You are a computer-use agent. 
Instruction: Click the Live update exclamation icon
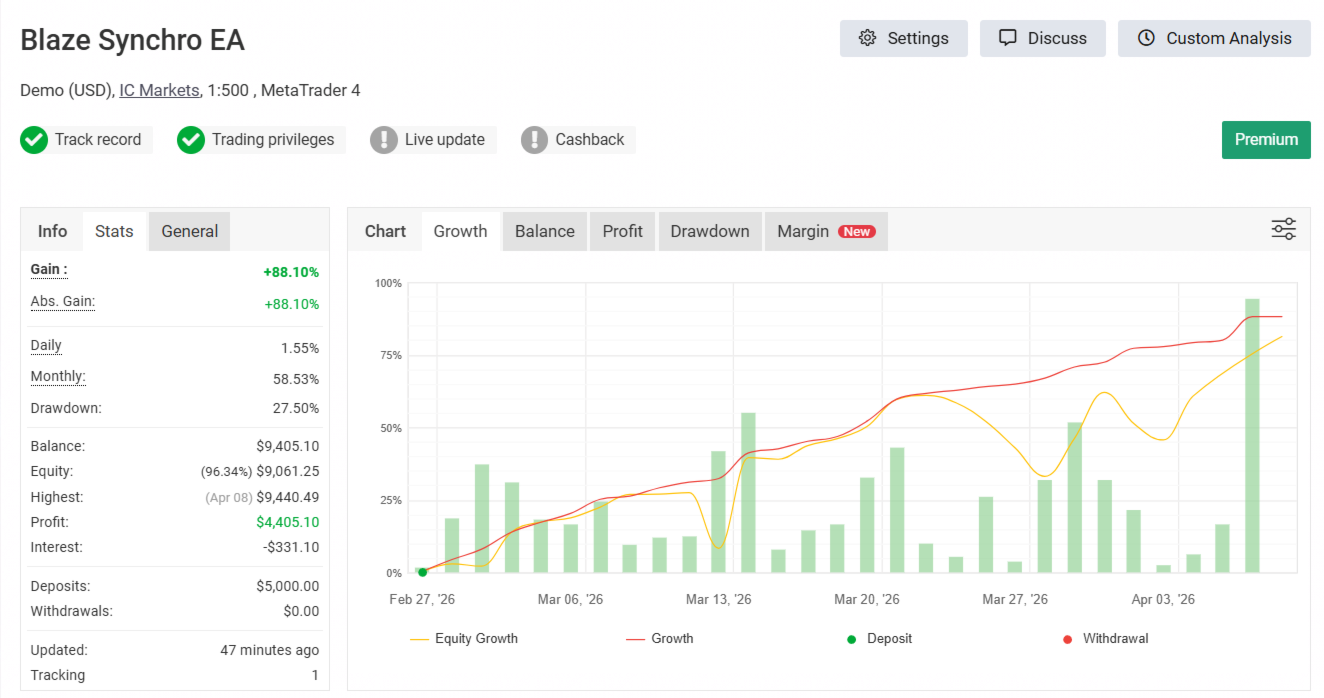(384, 140)
